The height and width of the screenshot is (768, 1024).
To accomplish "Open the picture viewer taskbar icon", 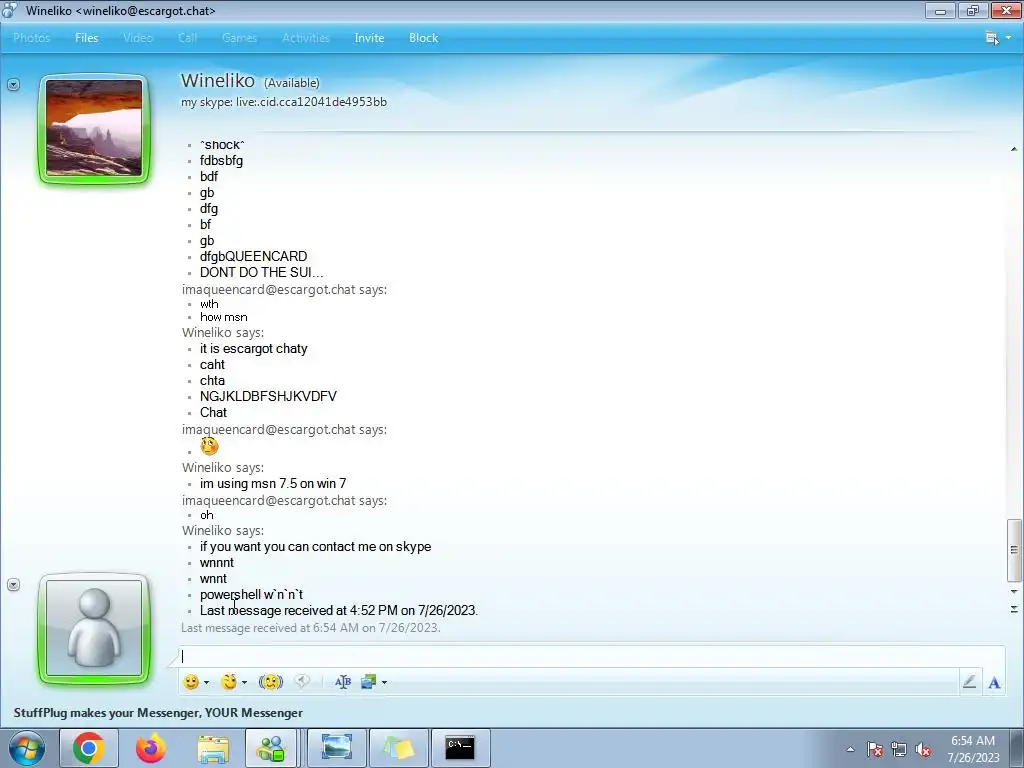I will coord(336,748).
